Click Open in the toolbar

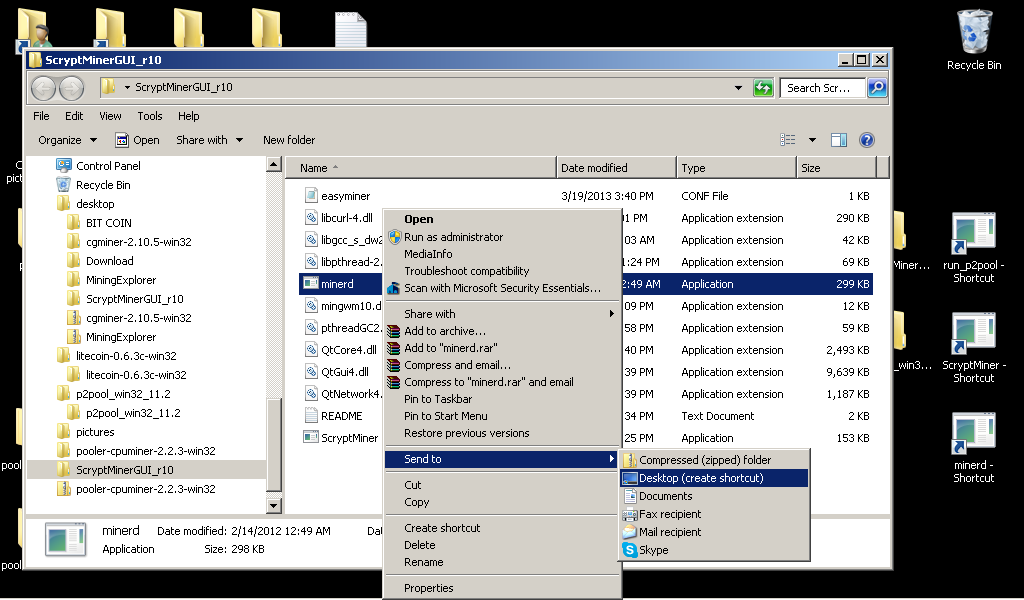click(137, 140)
